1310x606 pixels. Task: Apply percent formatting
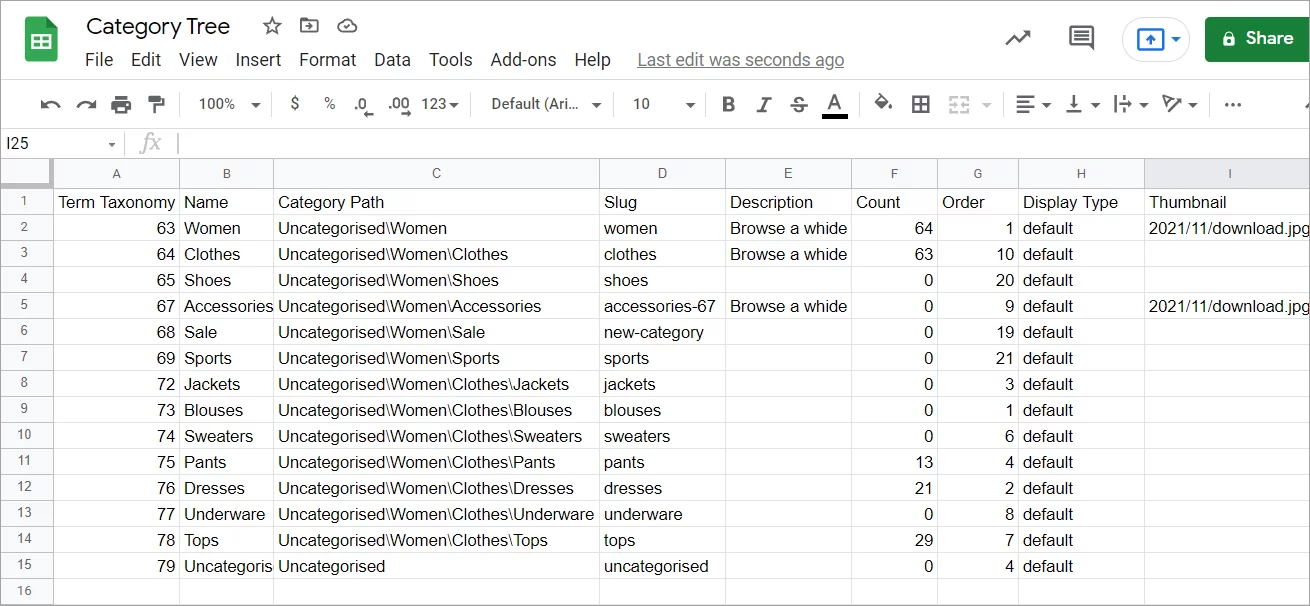tap(329, 104)
